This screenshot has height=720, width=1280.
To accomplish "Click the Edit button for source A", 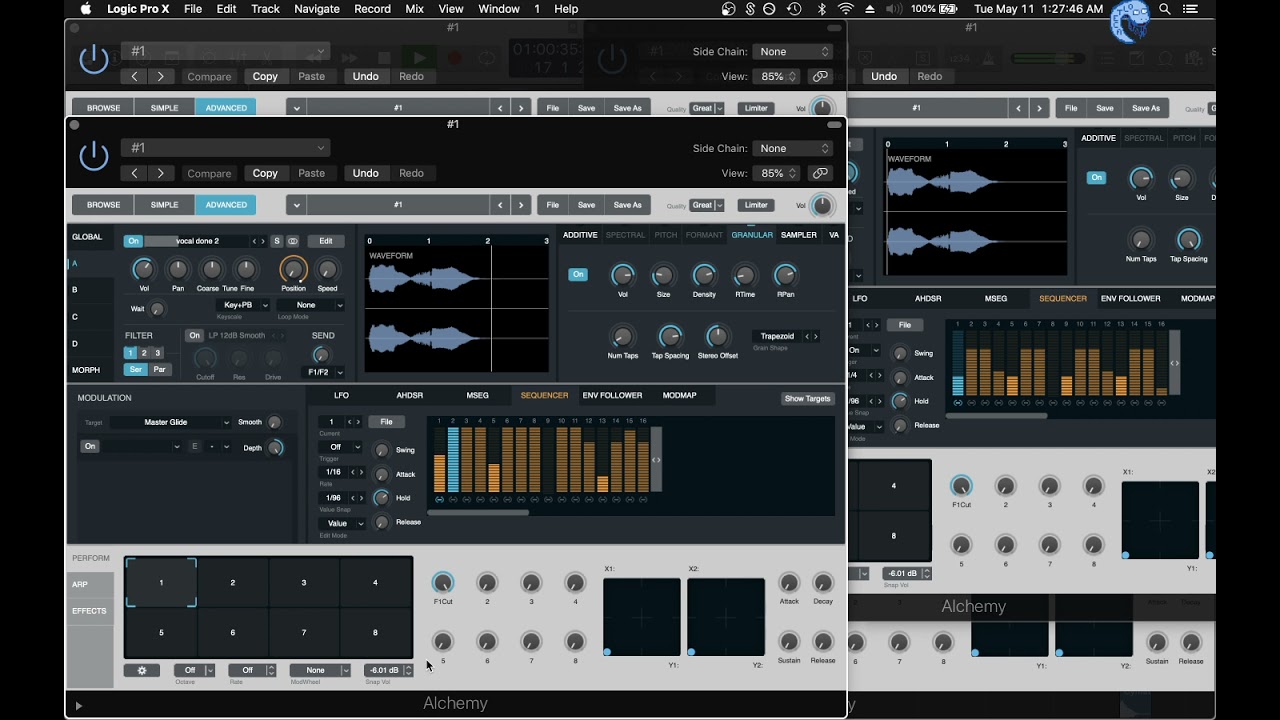I will pyautogui.click(x=326, y=241).
